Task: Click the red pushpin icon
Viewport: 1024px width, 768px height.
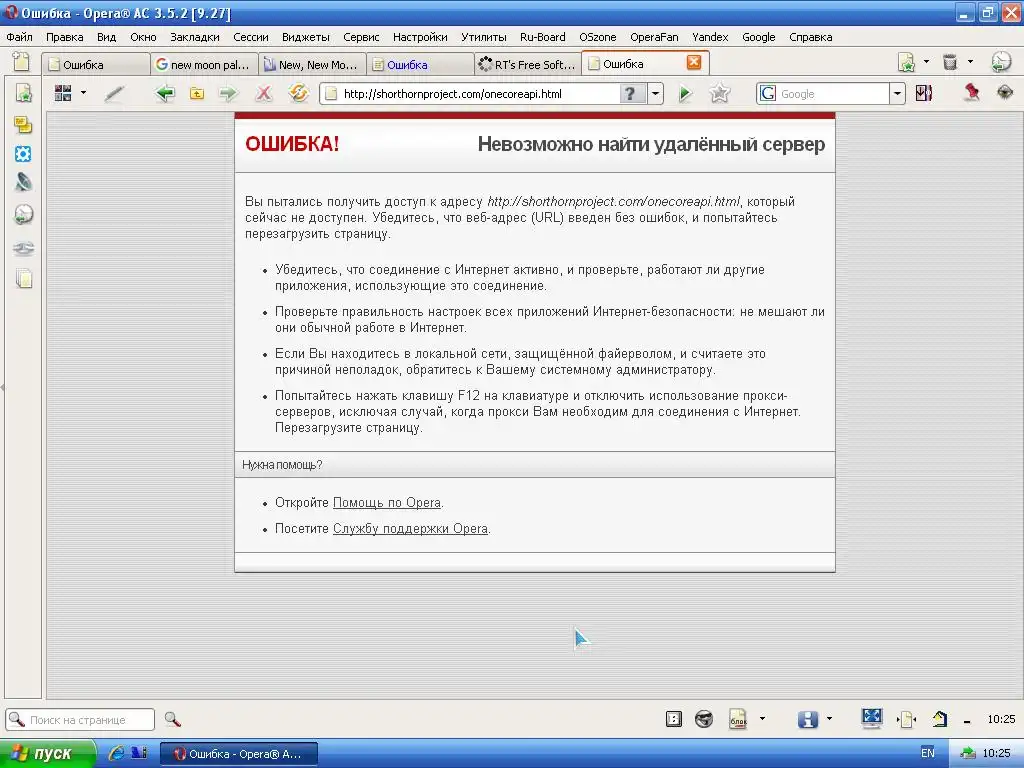Action: click(972, 93)
